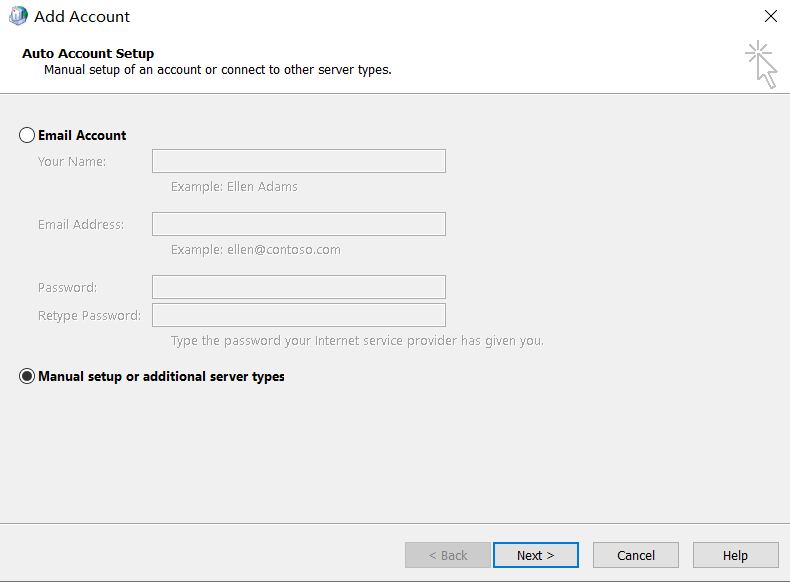790x582 pixels.
Task: Click the < Back button
Action: [x=447, y=555]
